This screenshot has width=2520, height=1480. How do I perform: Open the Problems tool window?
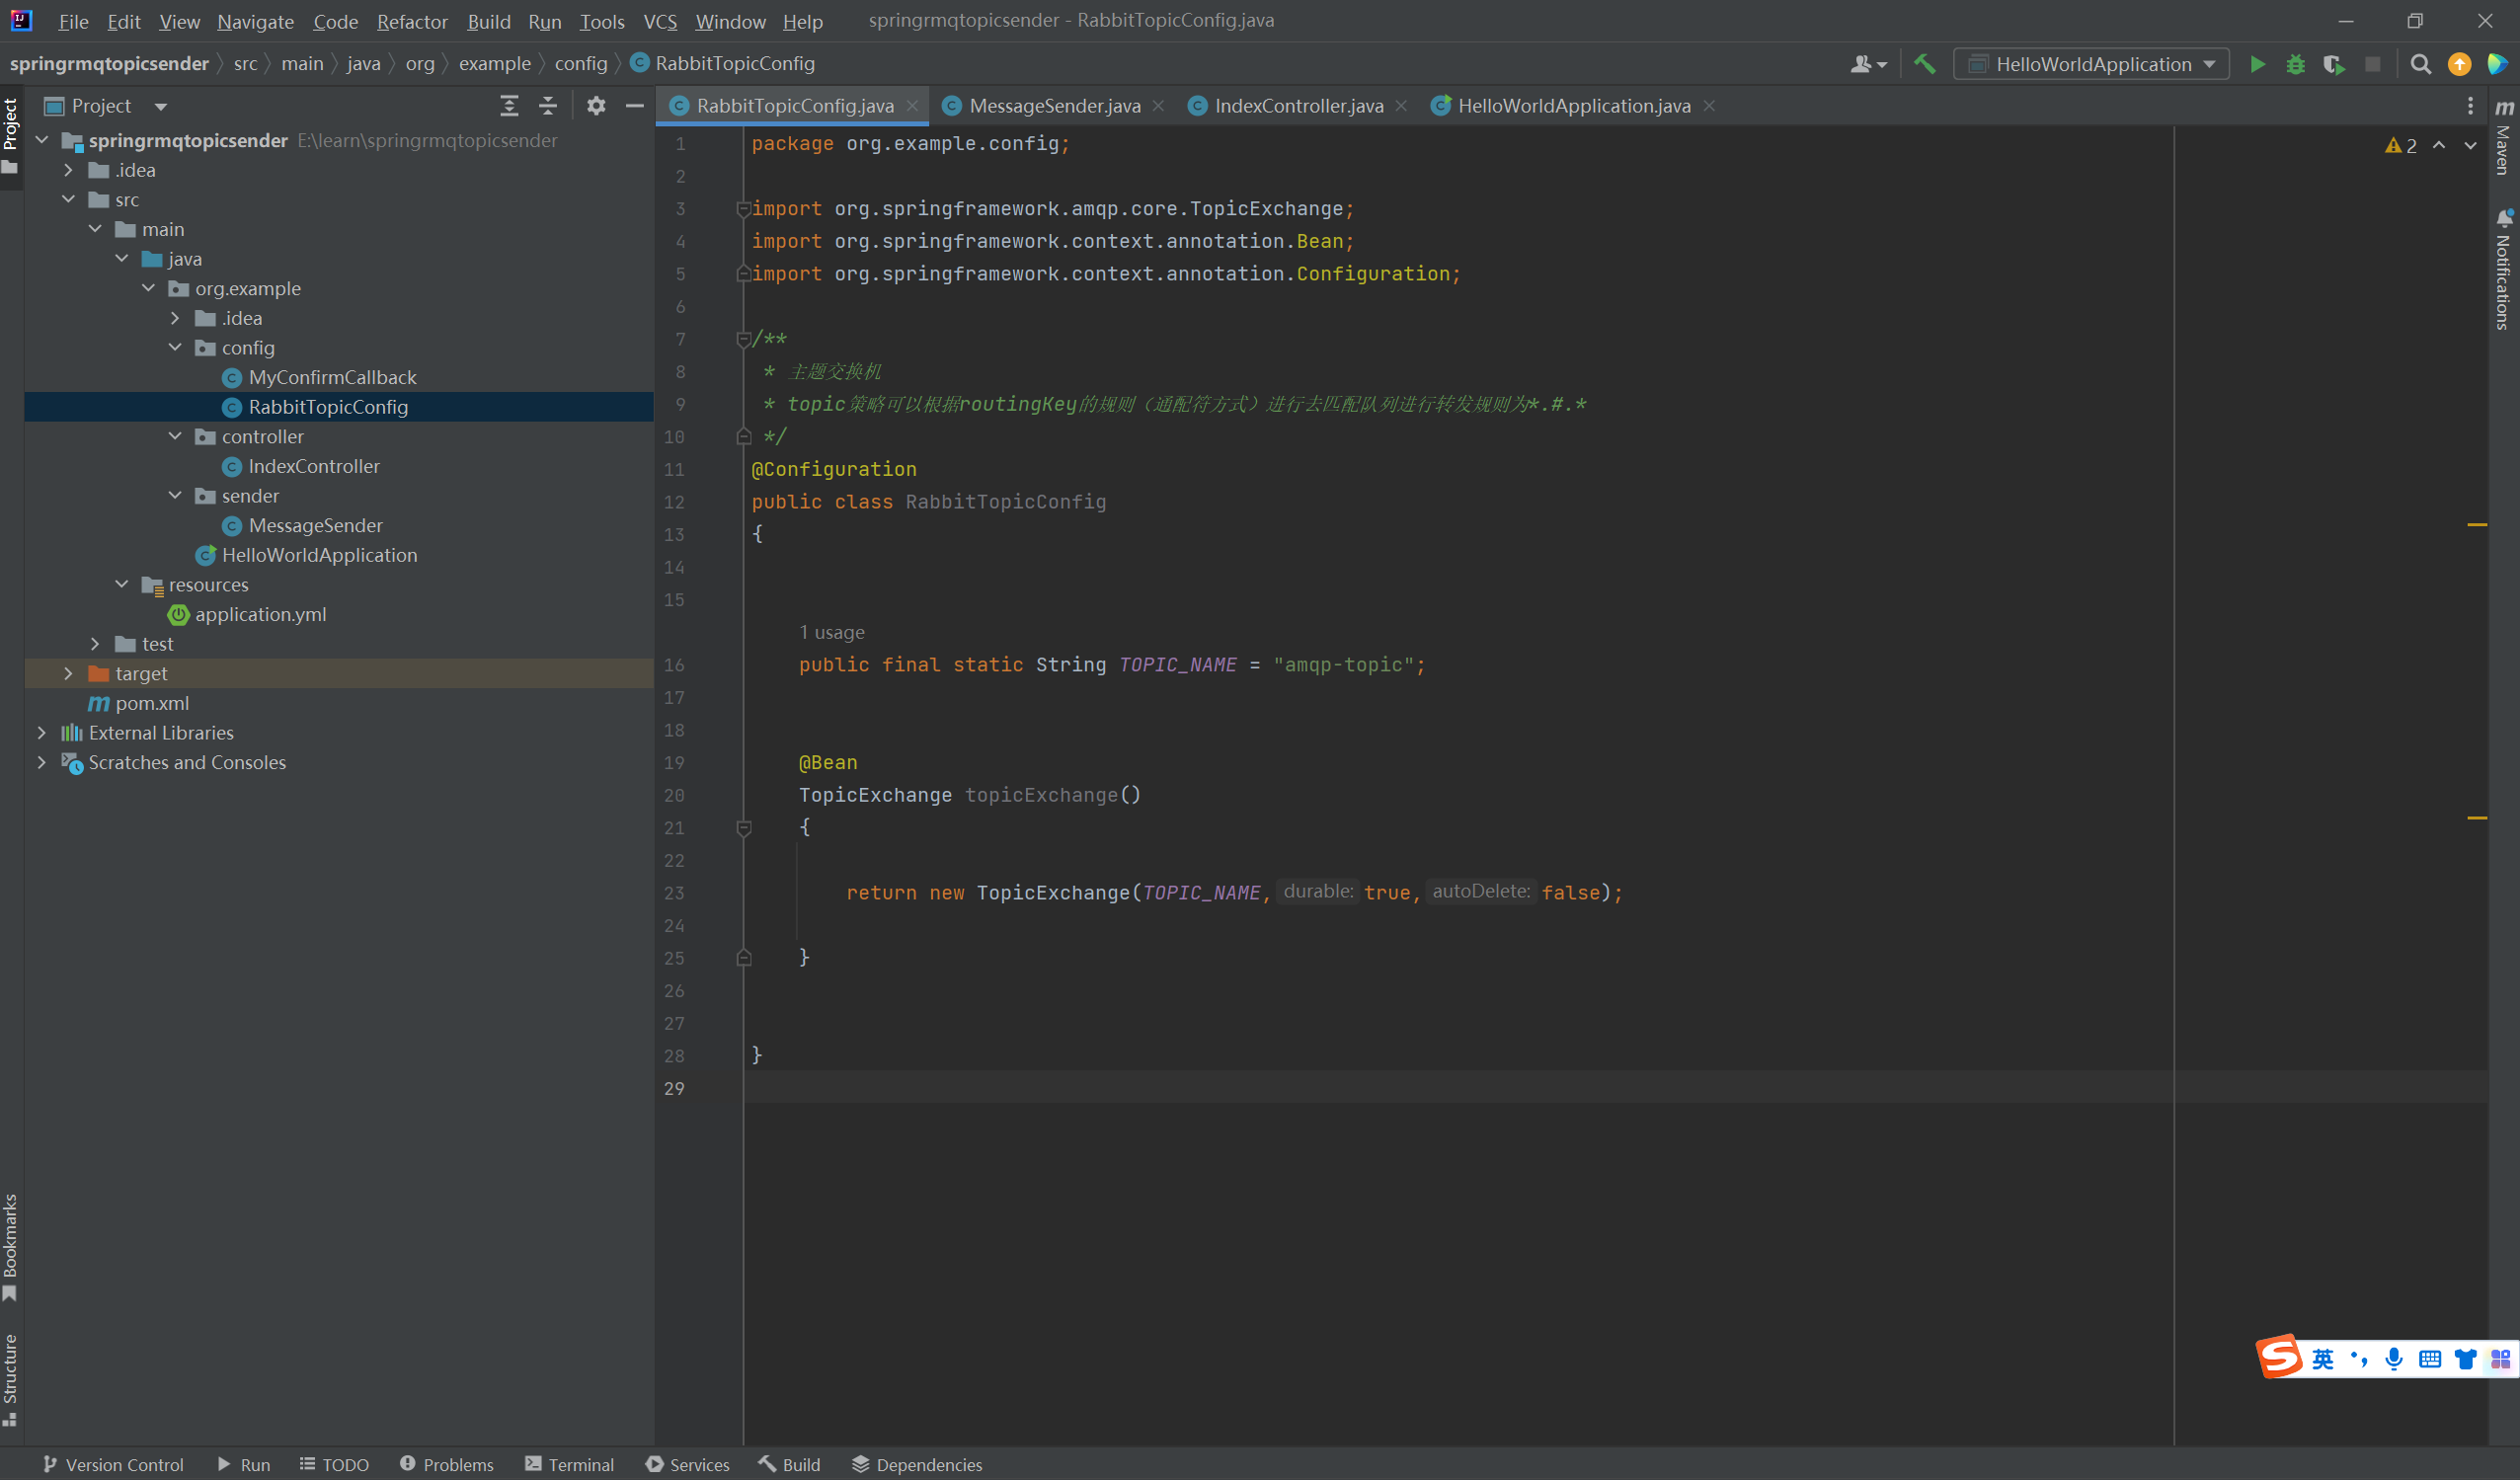pyautogui.click(x=446, y=1464)
